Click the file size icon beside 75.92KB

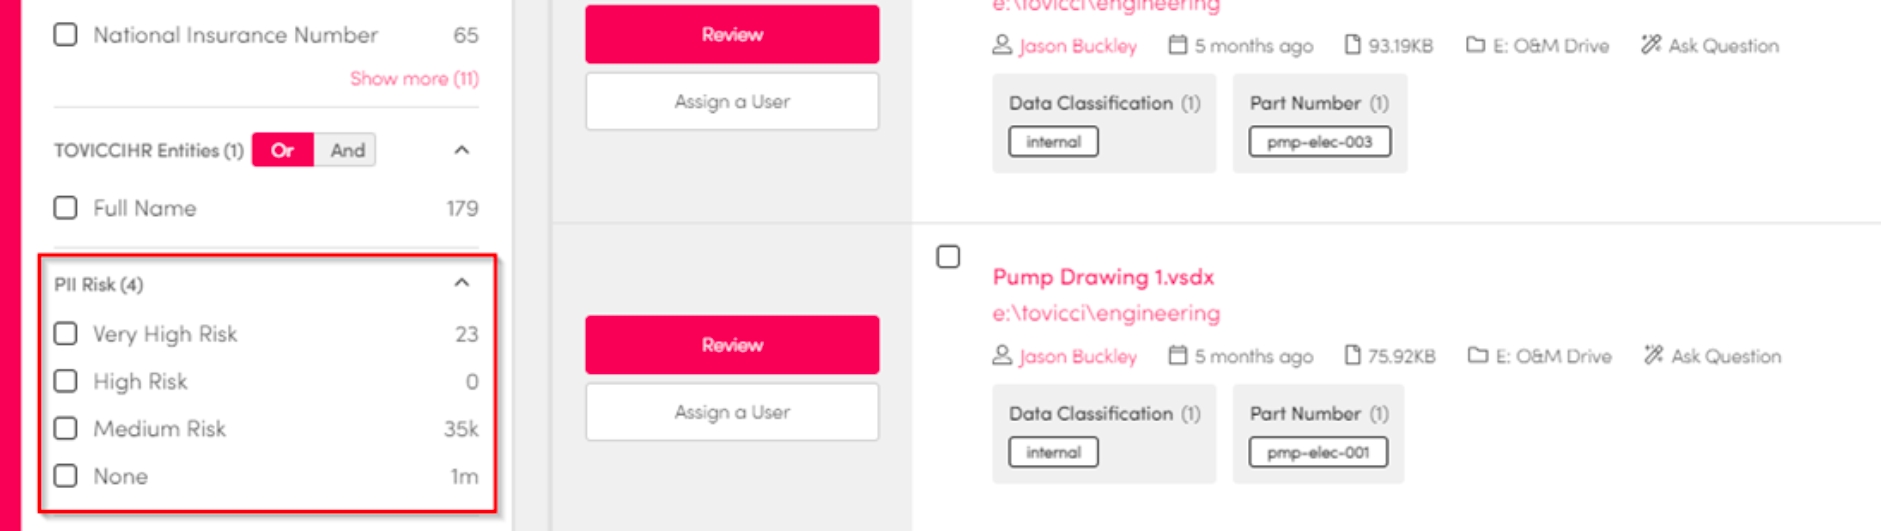point(1353,356)
